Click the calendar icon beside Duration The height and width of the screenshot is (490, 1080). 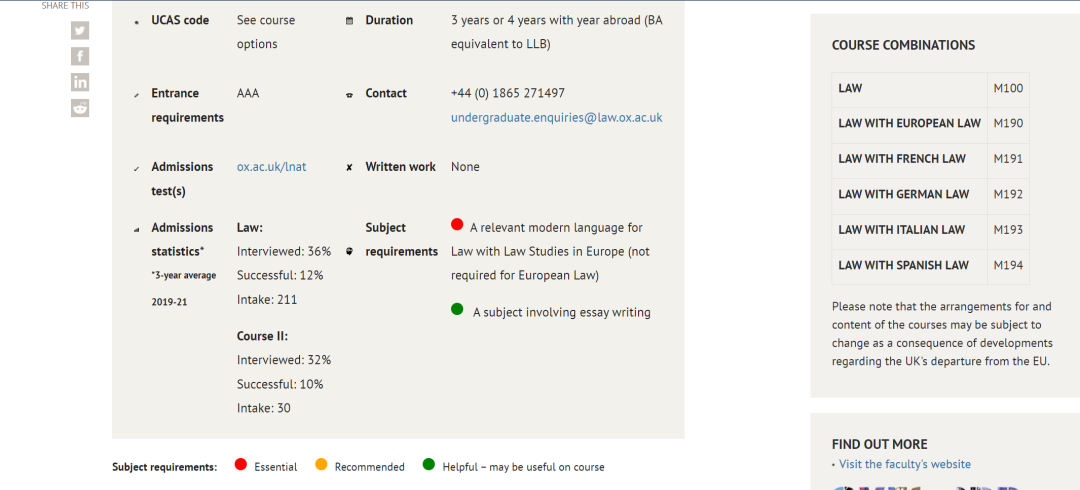tap(349, 21)
